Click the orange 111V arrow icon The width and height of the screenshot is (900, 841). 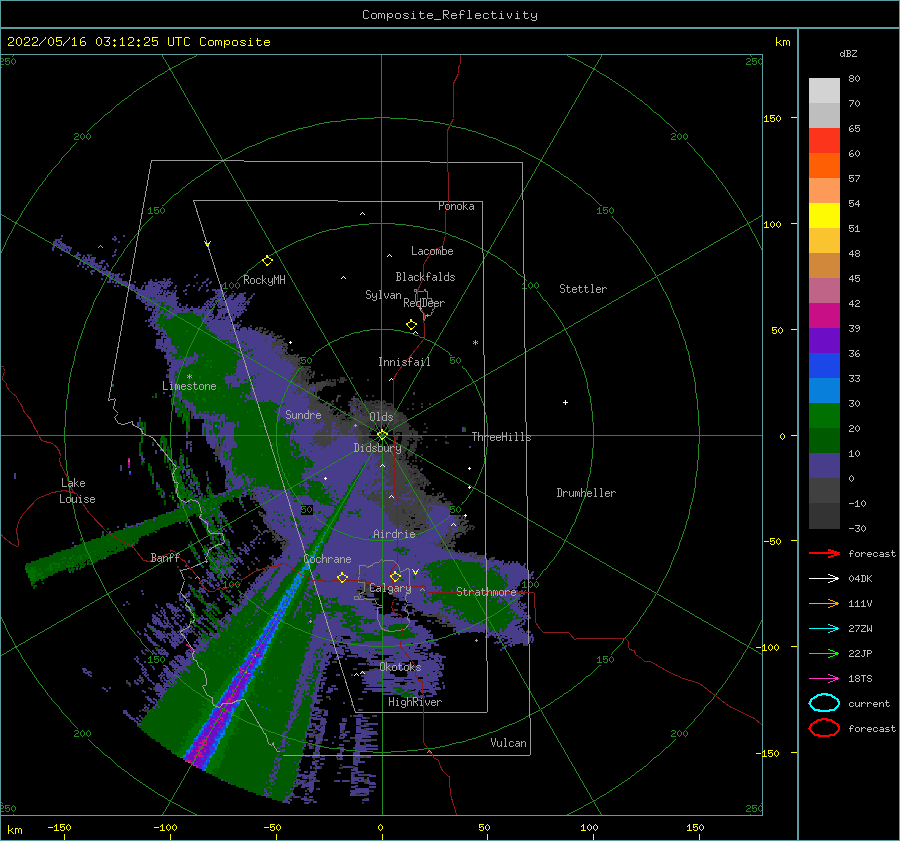[x=824, y=603]
